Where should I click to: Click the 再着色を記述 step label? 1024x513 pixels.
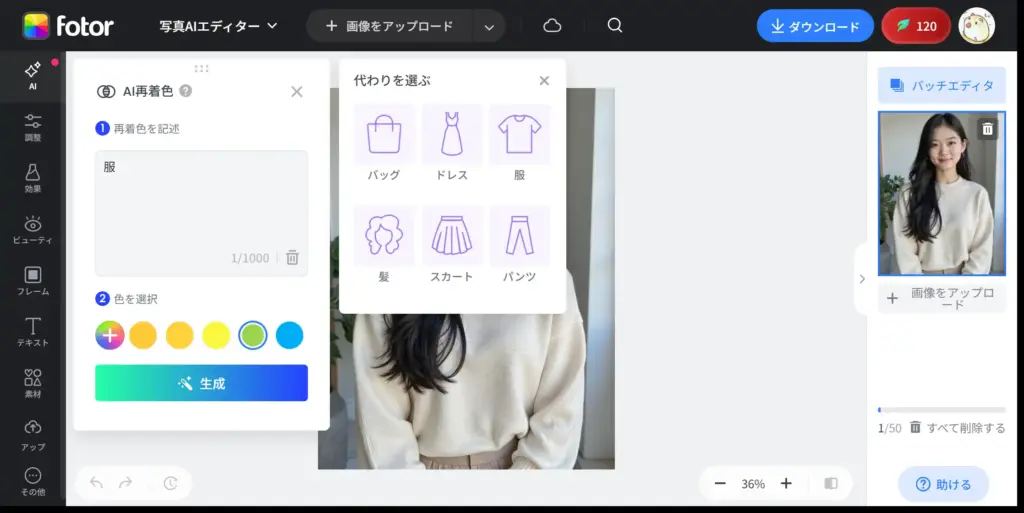[x=146, y=129]
